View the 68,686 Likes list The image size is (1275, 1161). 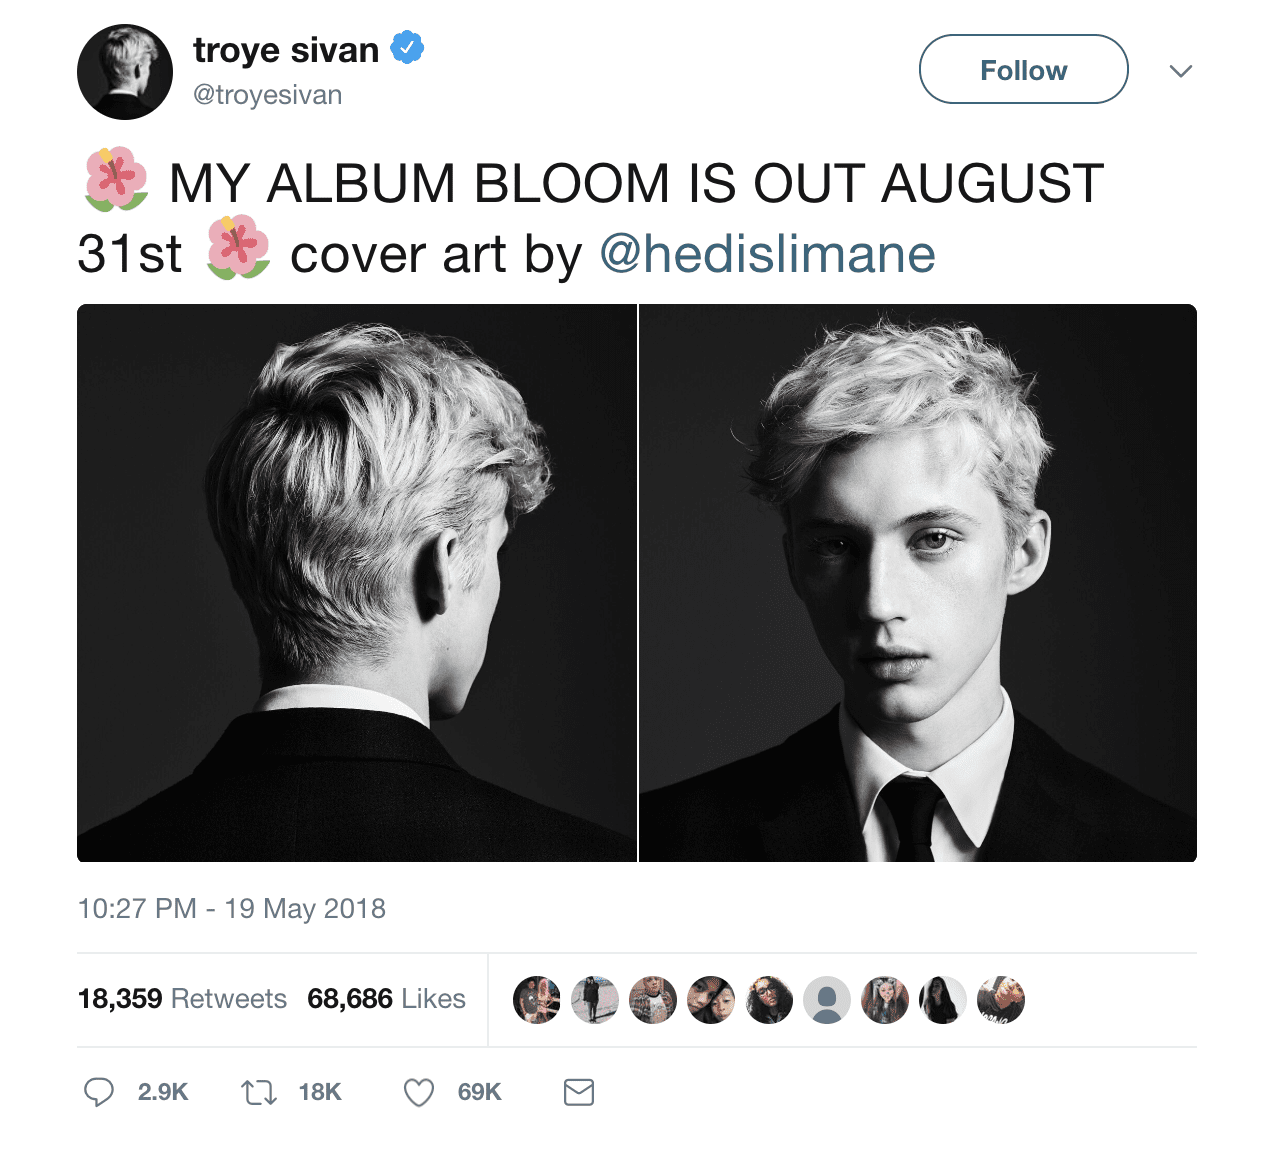pyautogui.click(x=386, y=998)
